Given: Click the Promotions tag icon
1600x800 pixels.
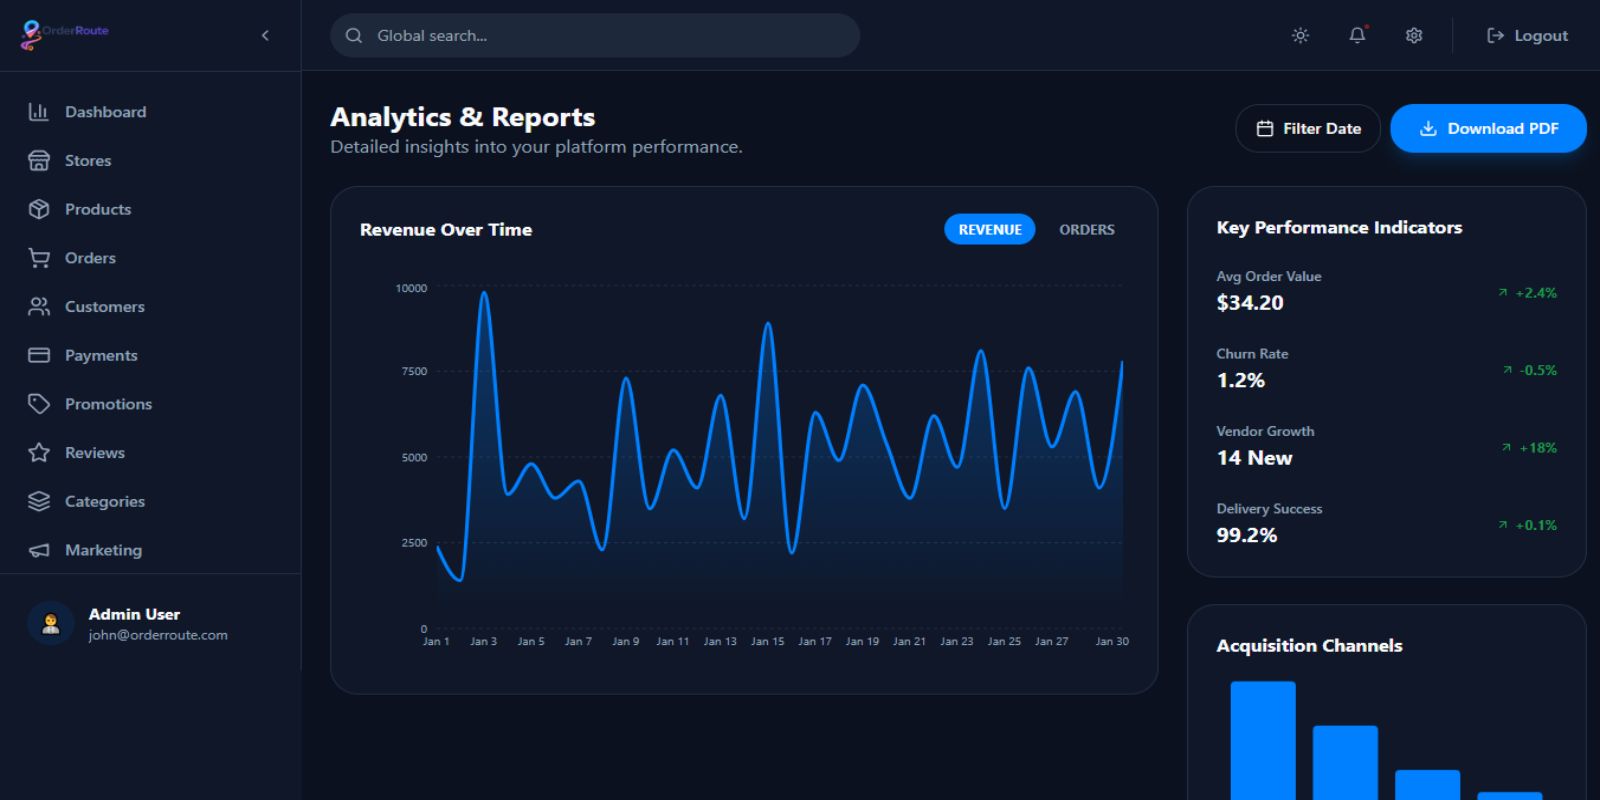Looking at the screenshot, I should point(39,404).
